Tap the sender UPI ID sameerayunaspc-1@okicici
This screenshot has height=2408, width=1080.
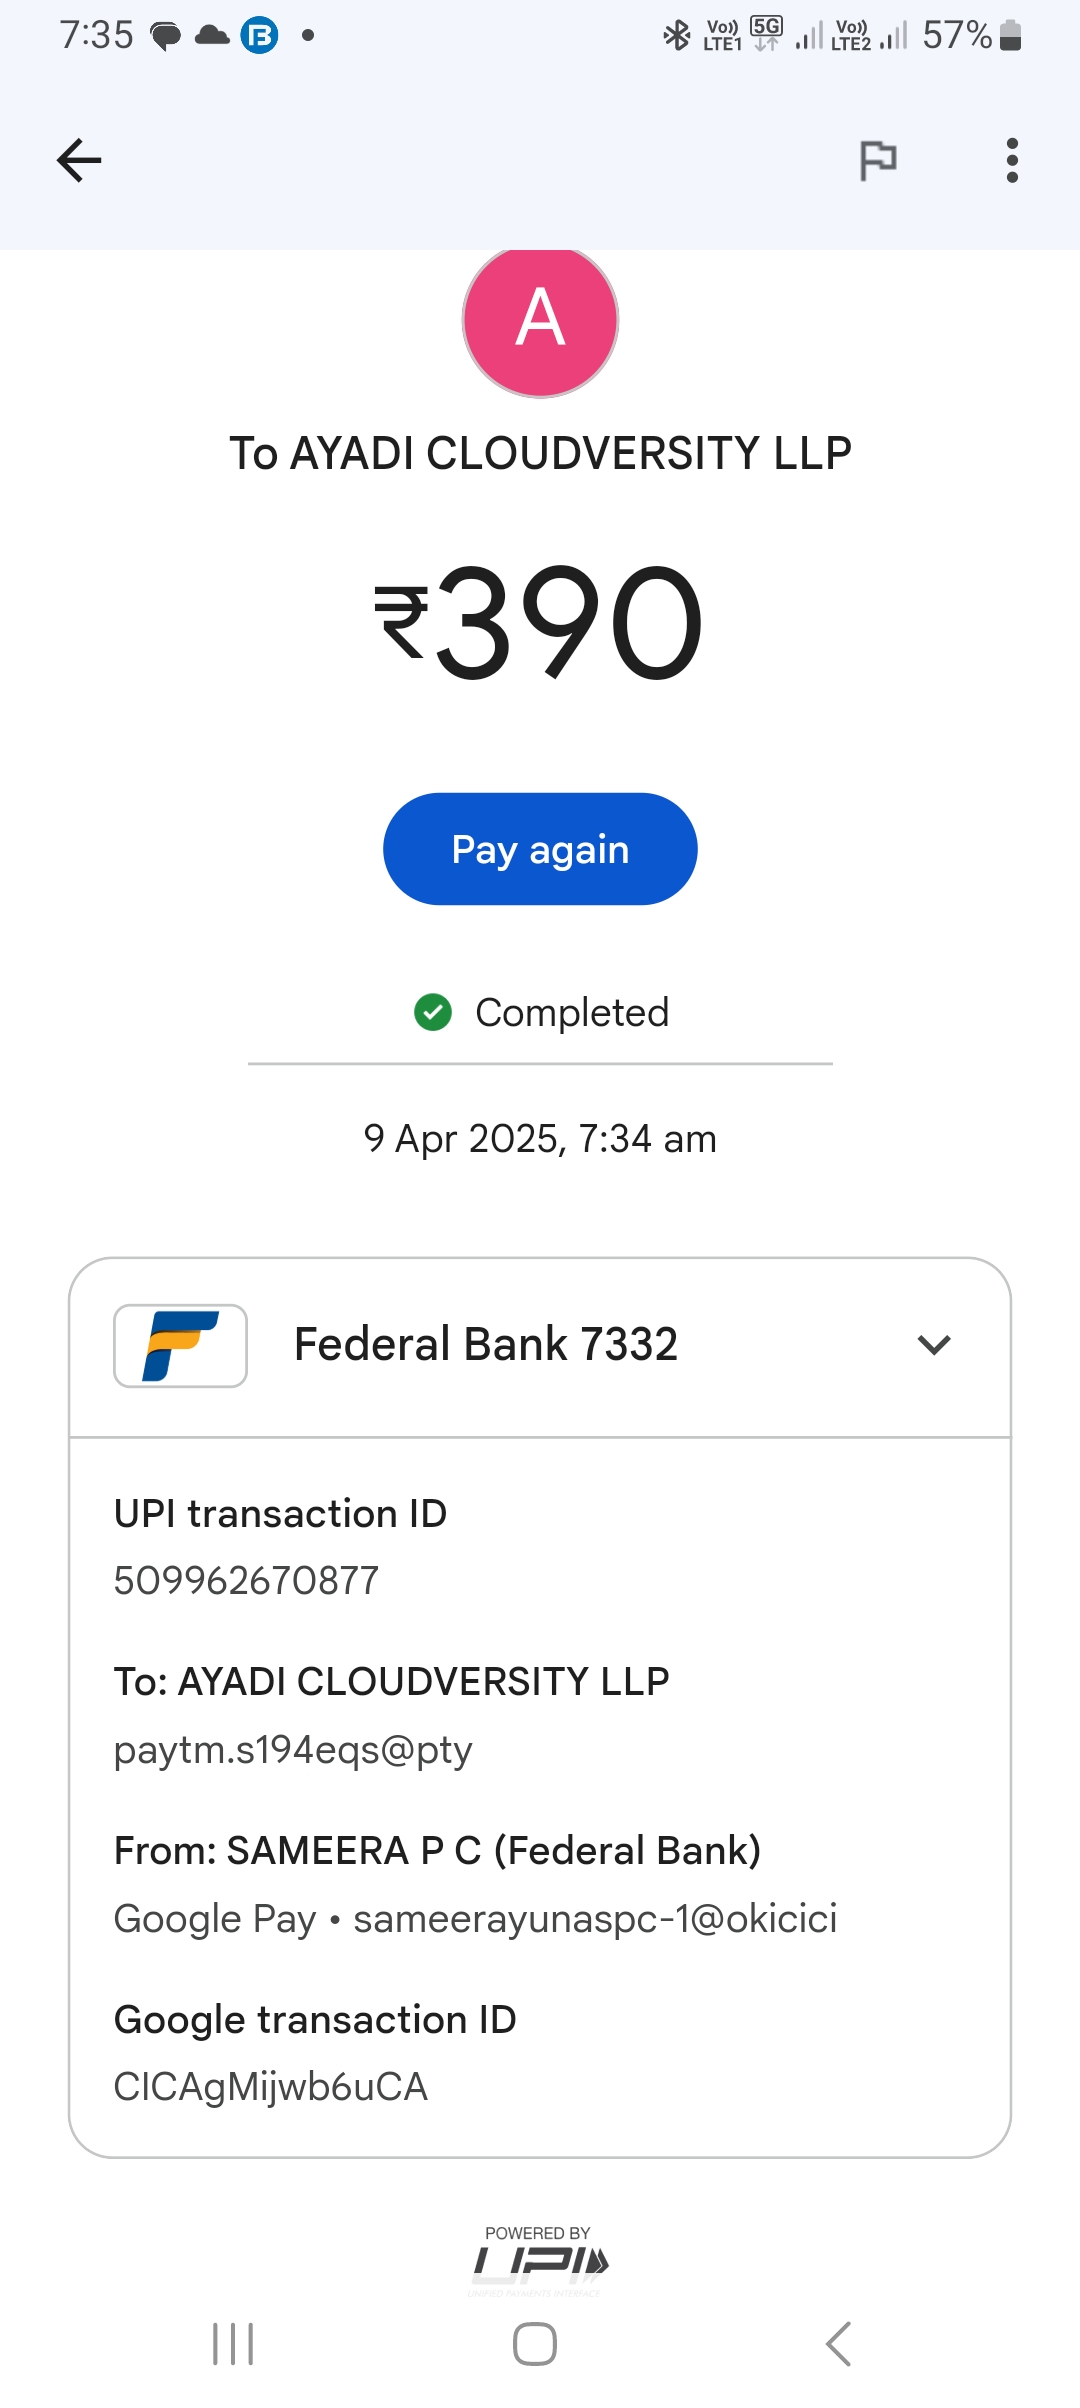tap(595, 1919)
